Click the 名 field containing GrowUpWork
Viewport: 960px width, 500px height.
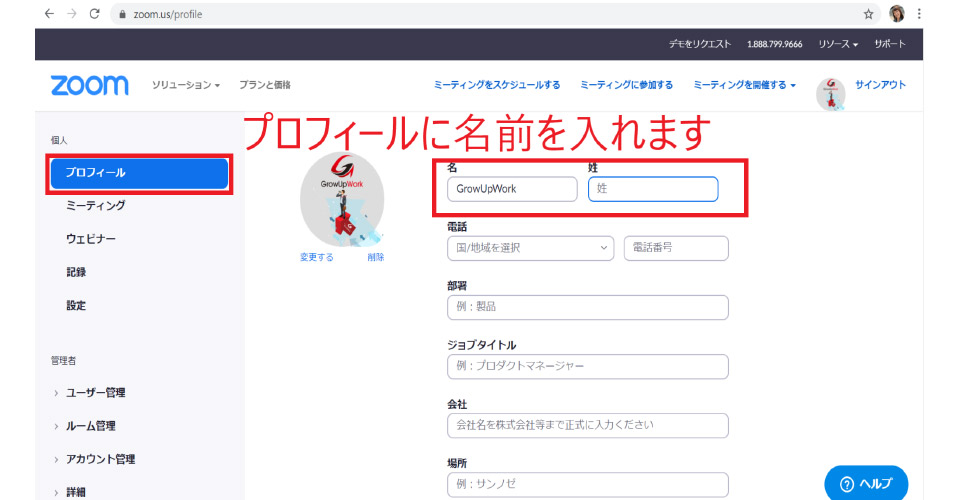512,189
